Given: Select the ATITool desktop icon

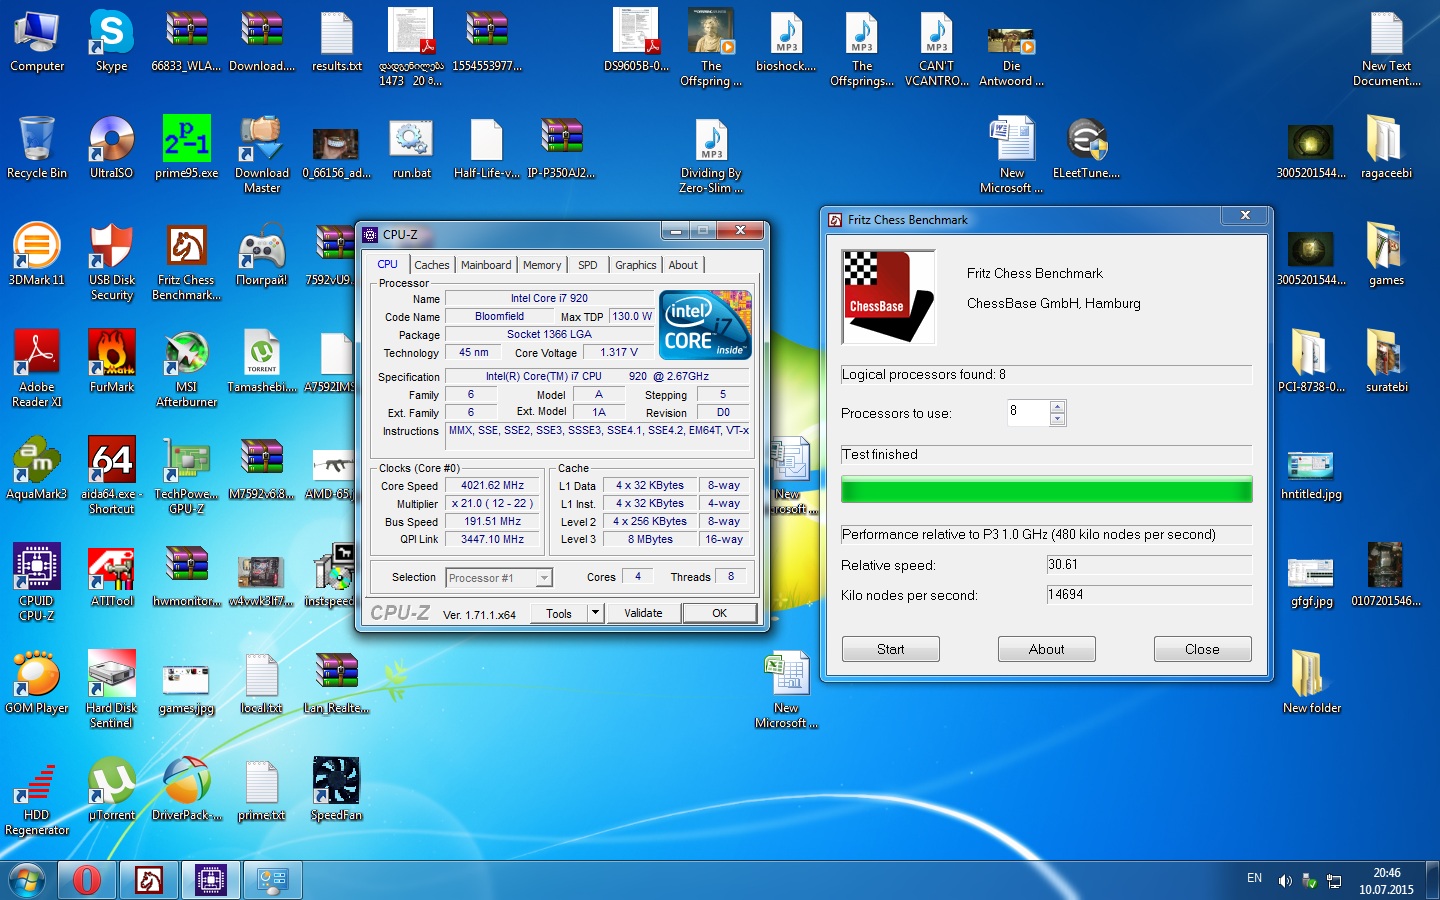Looking at the screenshot, I should point(111,576).
